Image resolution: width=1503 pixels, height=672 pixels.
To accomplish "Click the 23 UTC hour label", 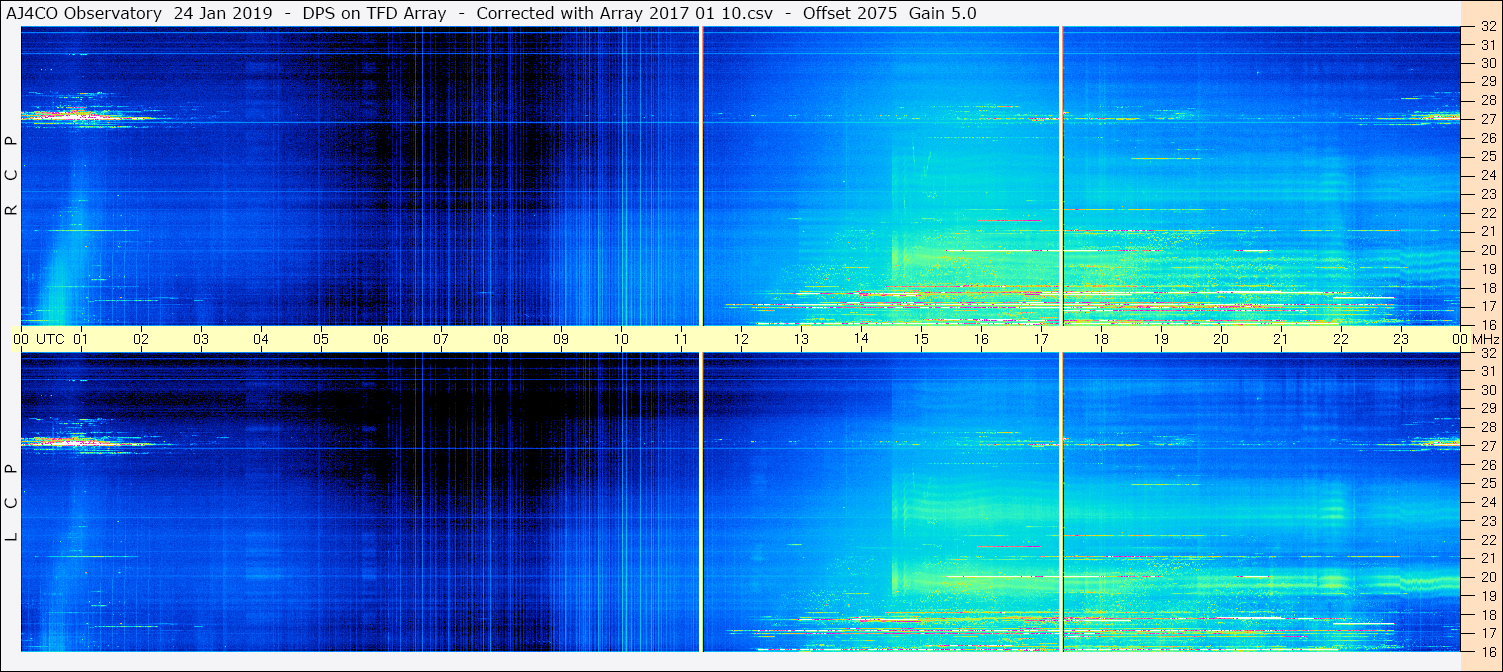I will coord(1401,339).
